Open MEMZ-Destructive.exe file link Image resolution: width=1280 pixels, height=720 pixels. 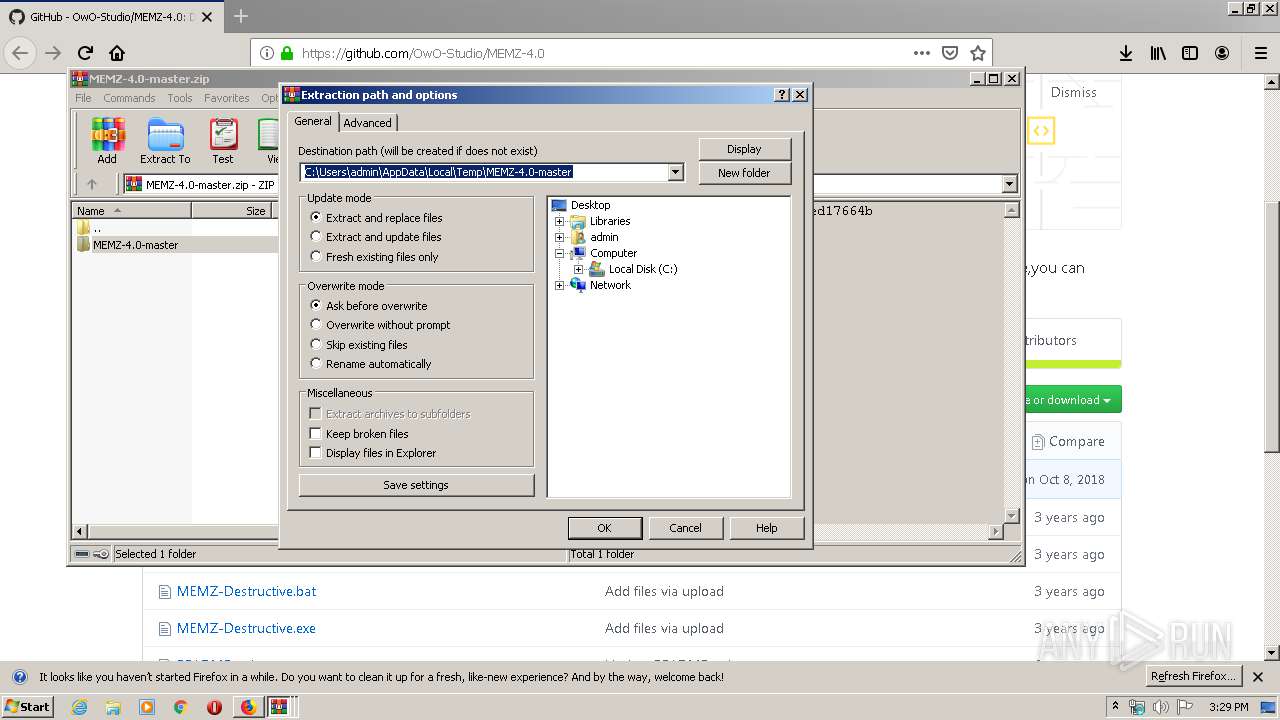tap(246, 628)
